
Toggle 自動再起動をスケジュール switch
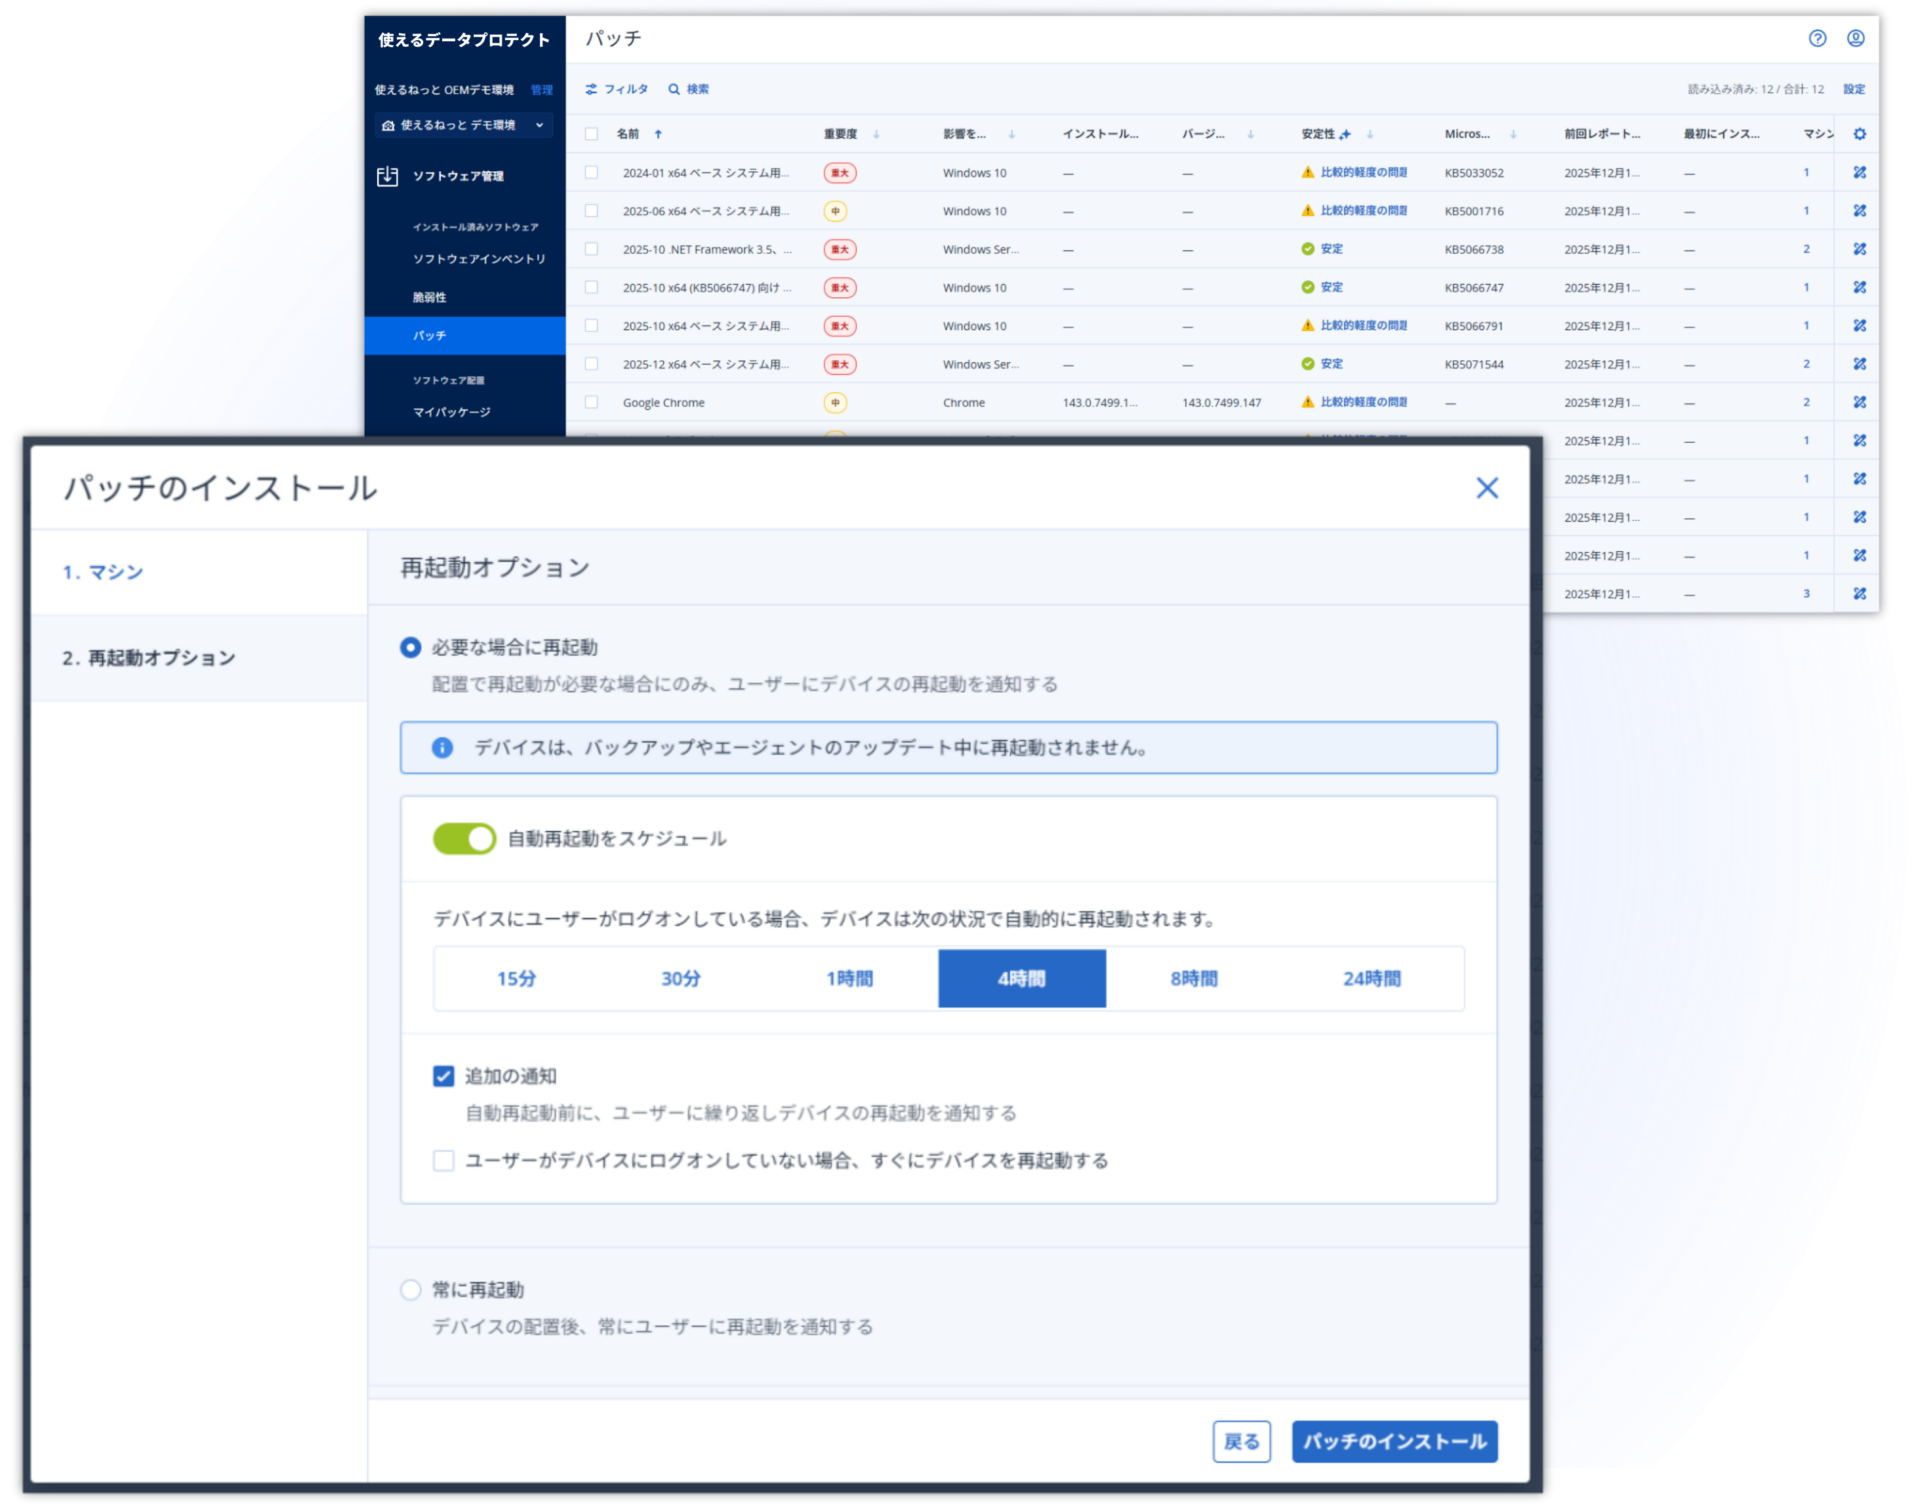[x=464, y=838]
